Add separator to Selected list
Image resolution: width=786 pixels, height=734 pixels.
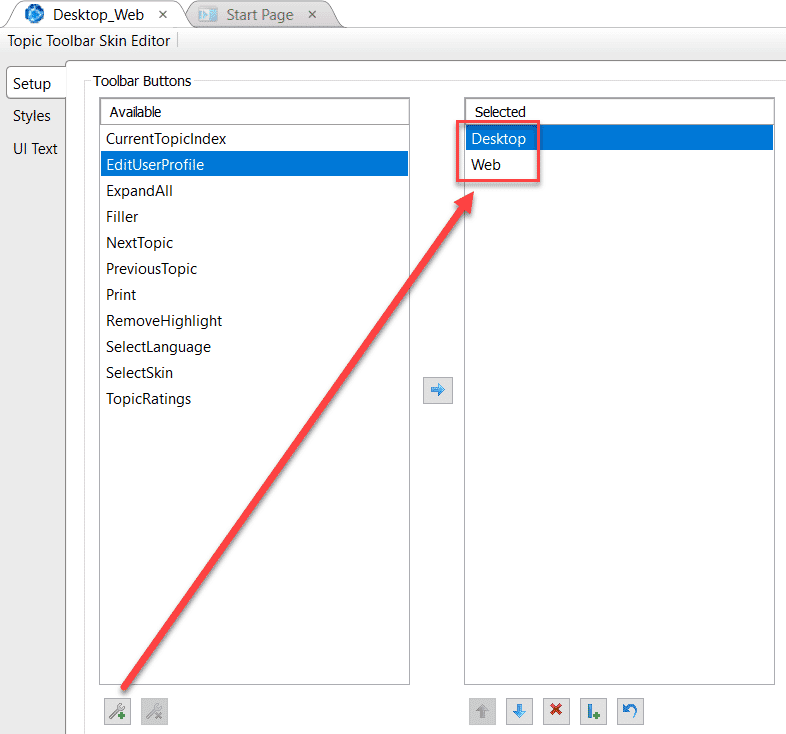pyautogui.click(x=594, y=711)
